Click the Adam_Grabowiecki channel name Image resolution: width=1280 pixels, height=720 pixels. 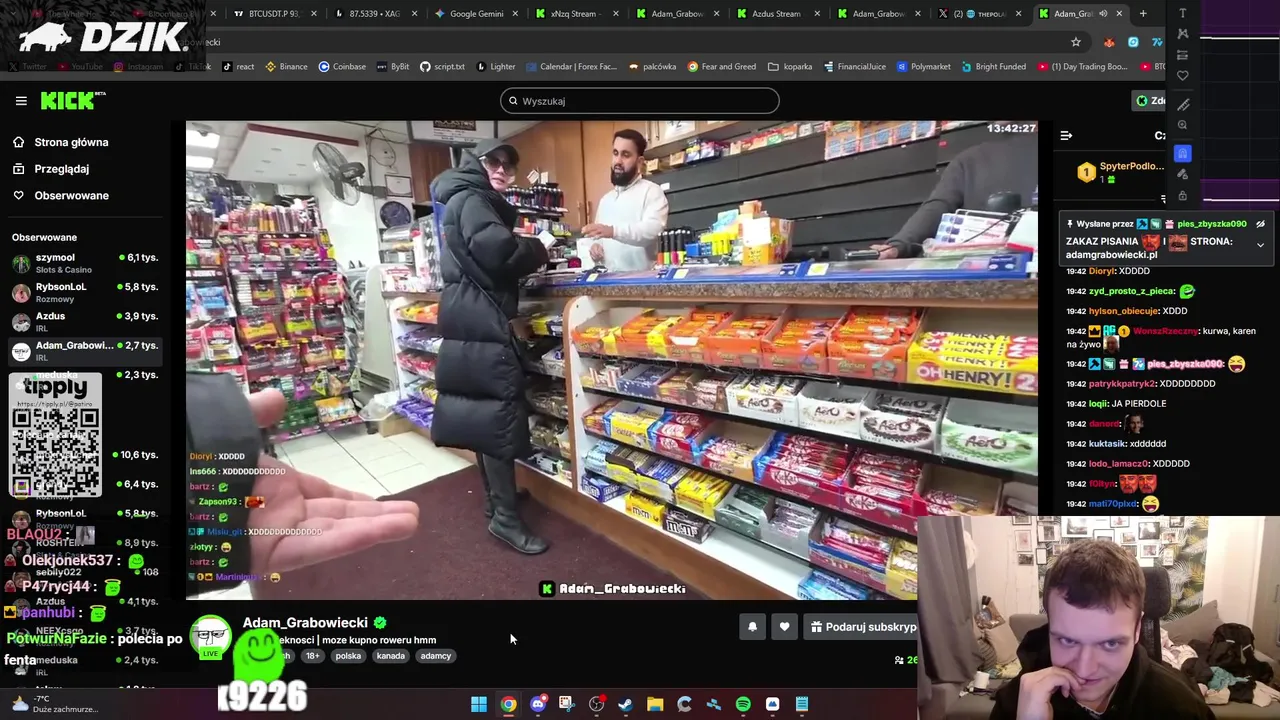pos(305,622)
